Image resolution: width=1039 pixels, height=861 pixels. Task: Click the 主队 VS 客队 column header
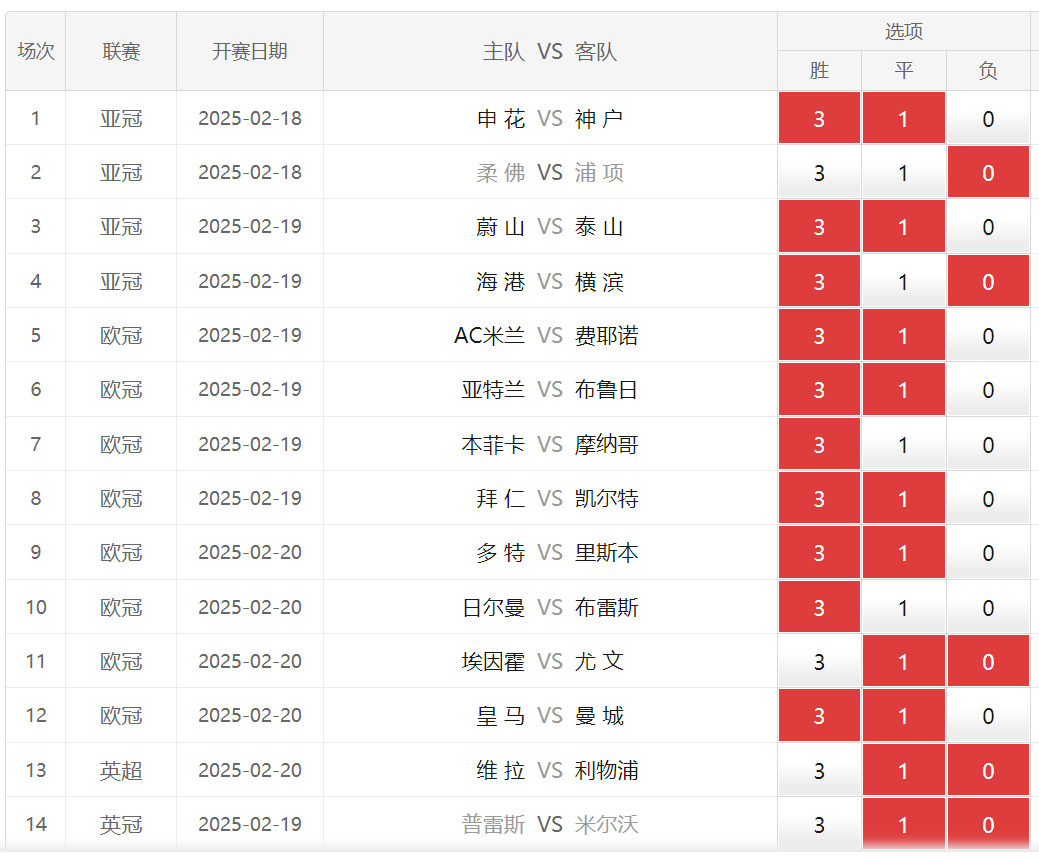click(x=550, y=51)
